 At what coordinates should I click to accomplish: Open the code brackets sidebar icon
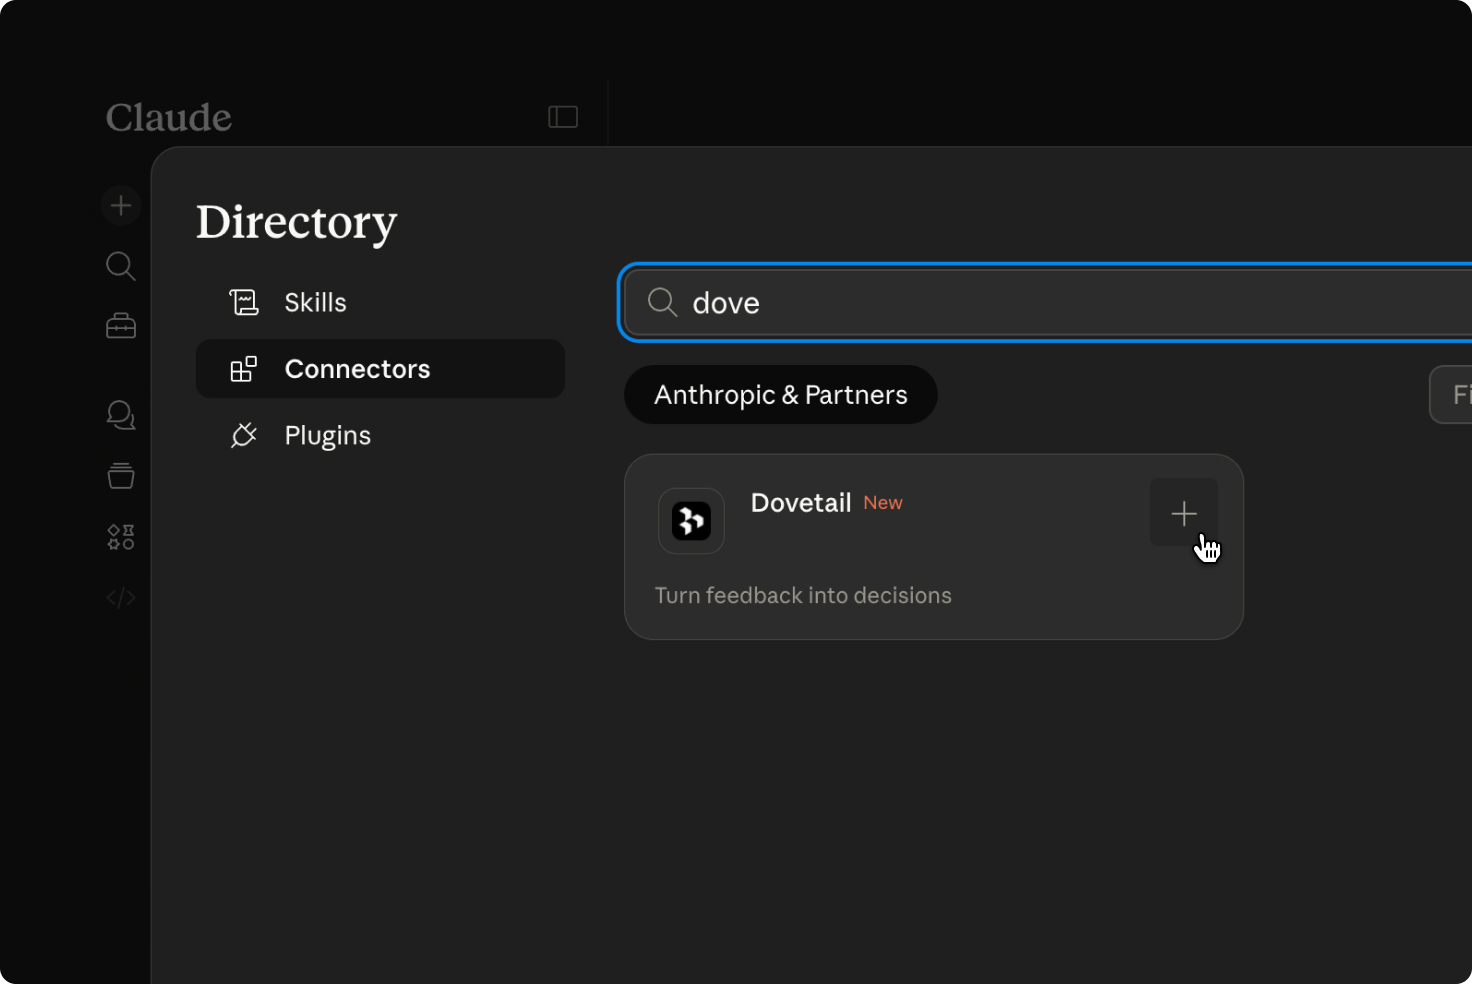[x=121, y=598]
